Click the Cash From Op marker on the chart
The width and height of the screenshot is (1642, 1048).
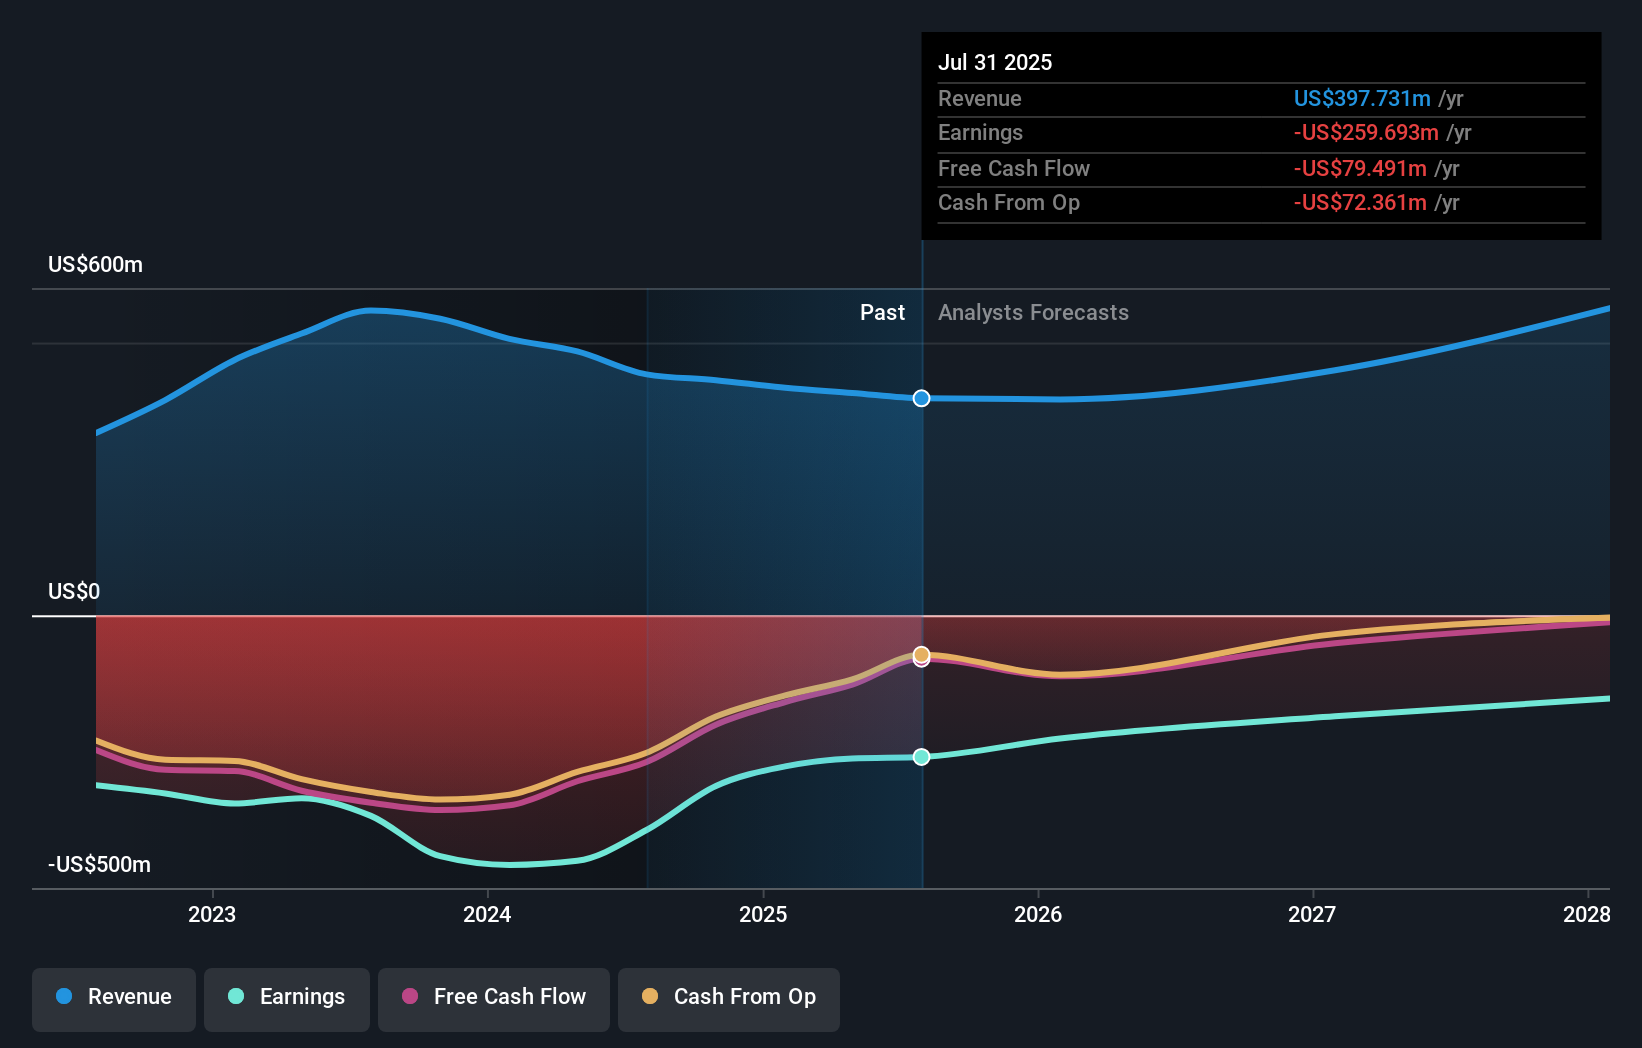[x=920, y=656]
